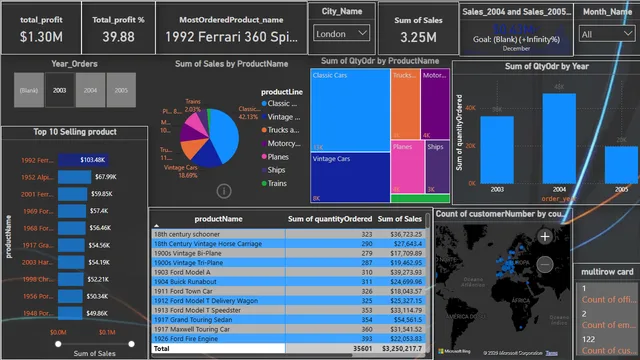640x360 pixels.
Task: Select 18th Century Vintage Horse Carriage row
Action: (289, 244)
